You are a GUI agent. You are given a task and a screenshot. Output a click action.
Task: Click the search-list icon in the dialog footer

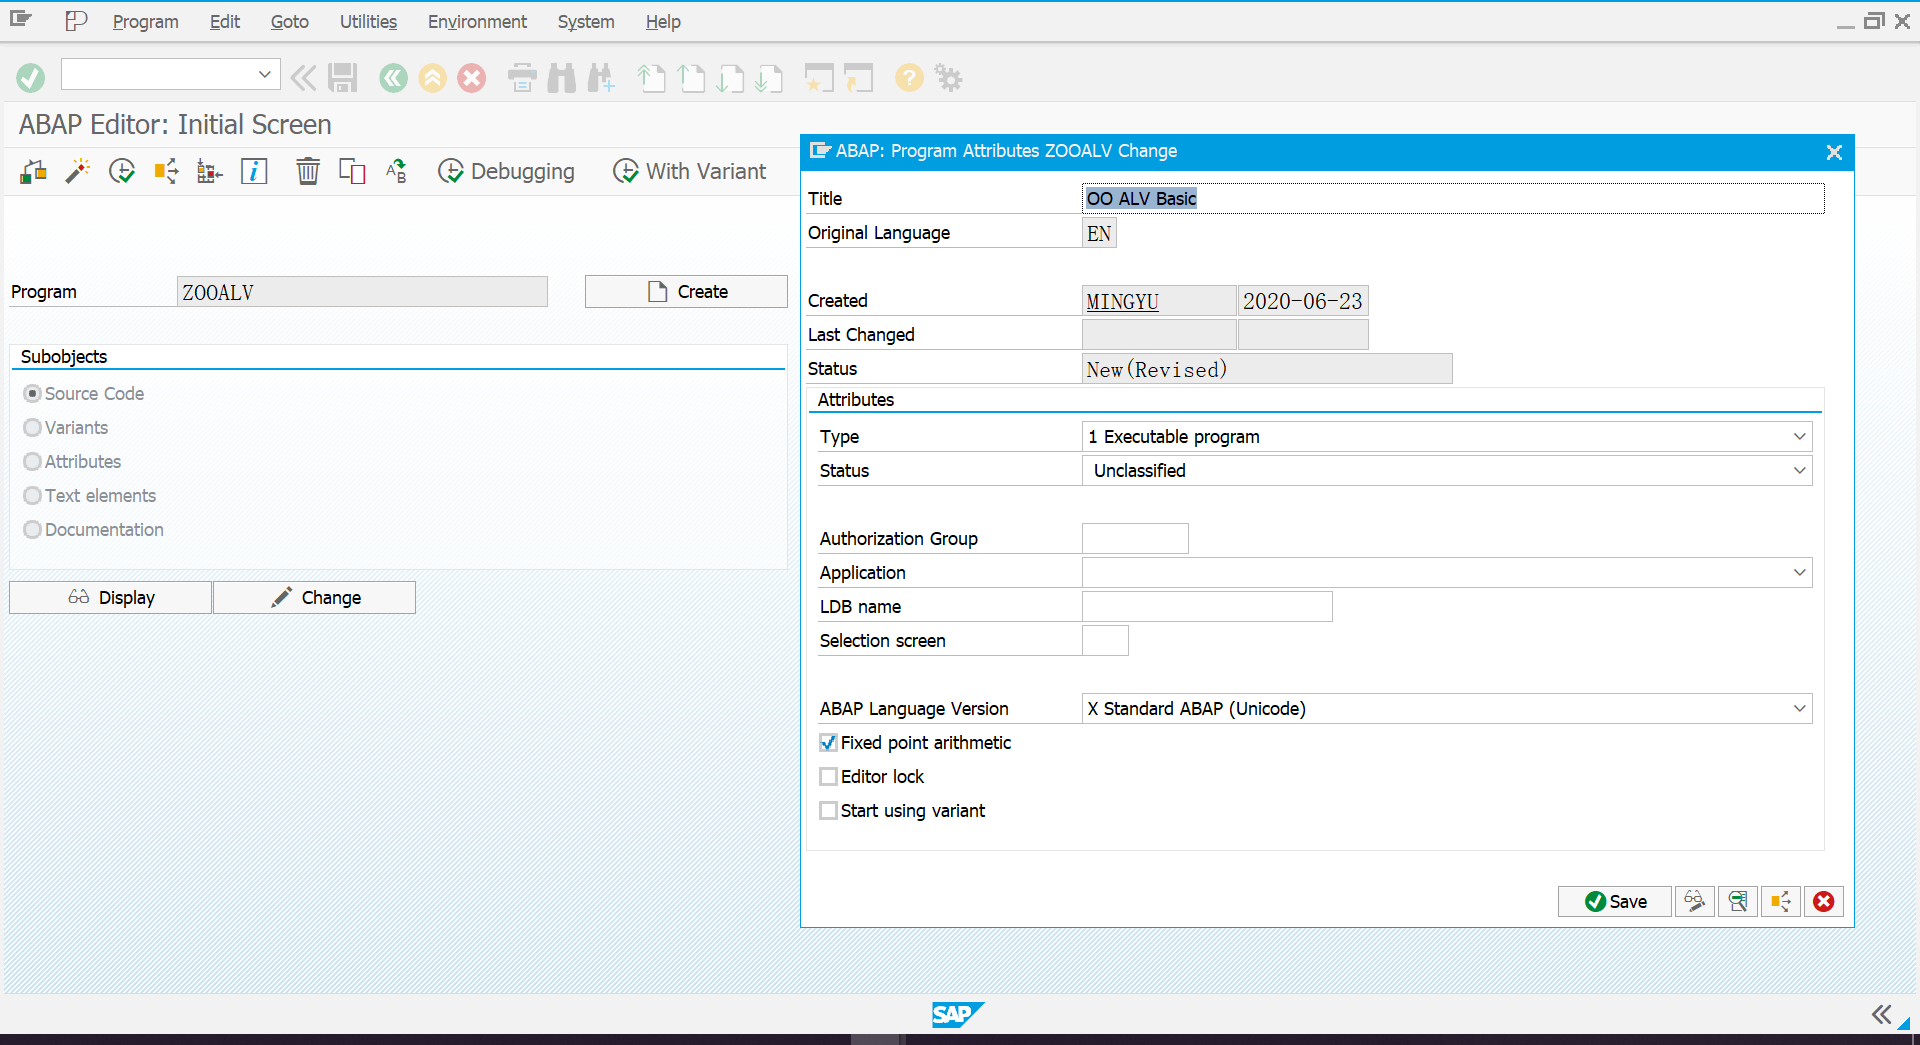tap(1738, 901)
